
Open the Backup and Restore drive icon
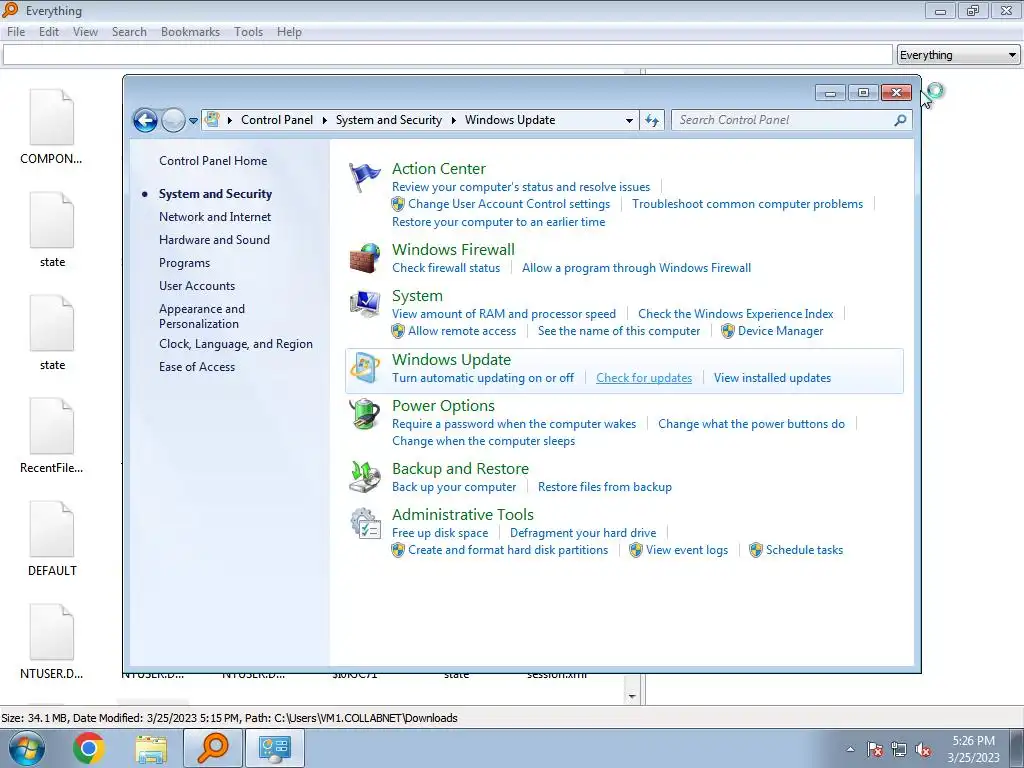(364, 477)
